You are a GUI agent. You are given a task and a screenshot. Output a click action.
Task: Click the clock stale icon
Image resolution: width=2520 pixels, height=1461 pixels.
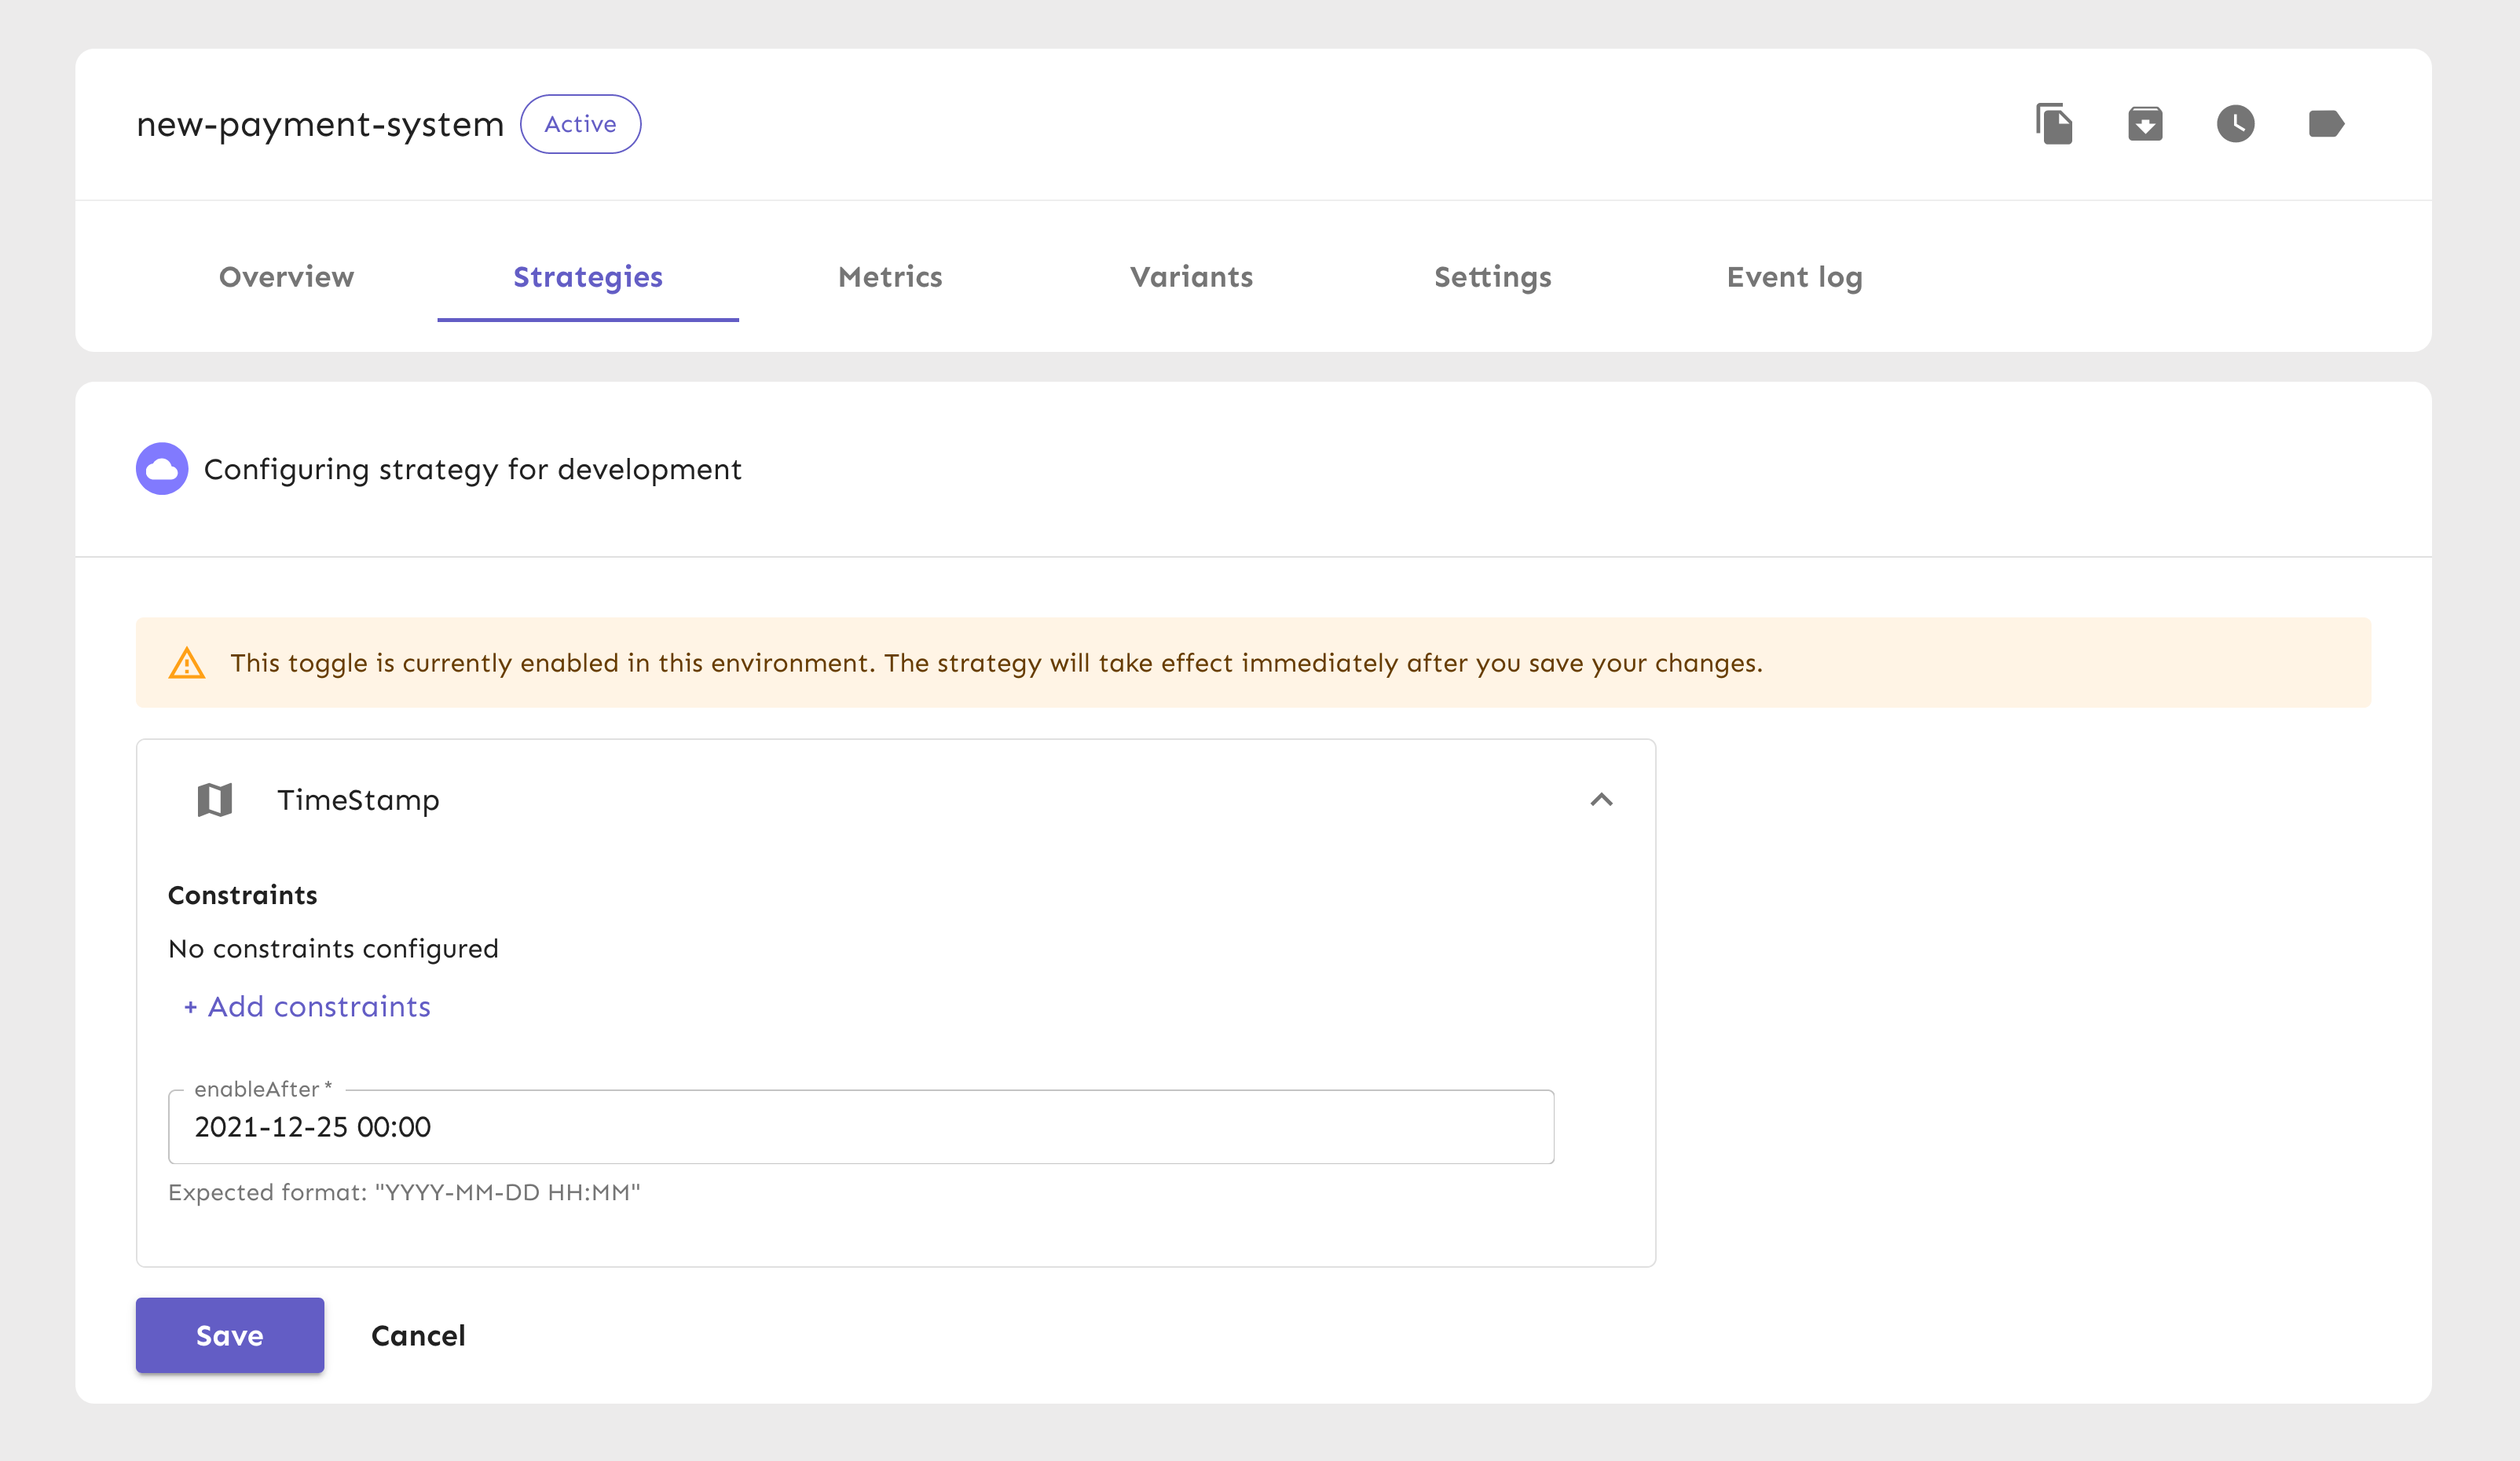click(2235, 124)
